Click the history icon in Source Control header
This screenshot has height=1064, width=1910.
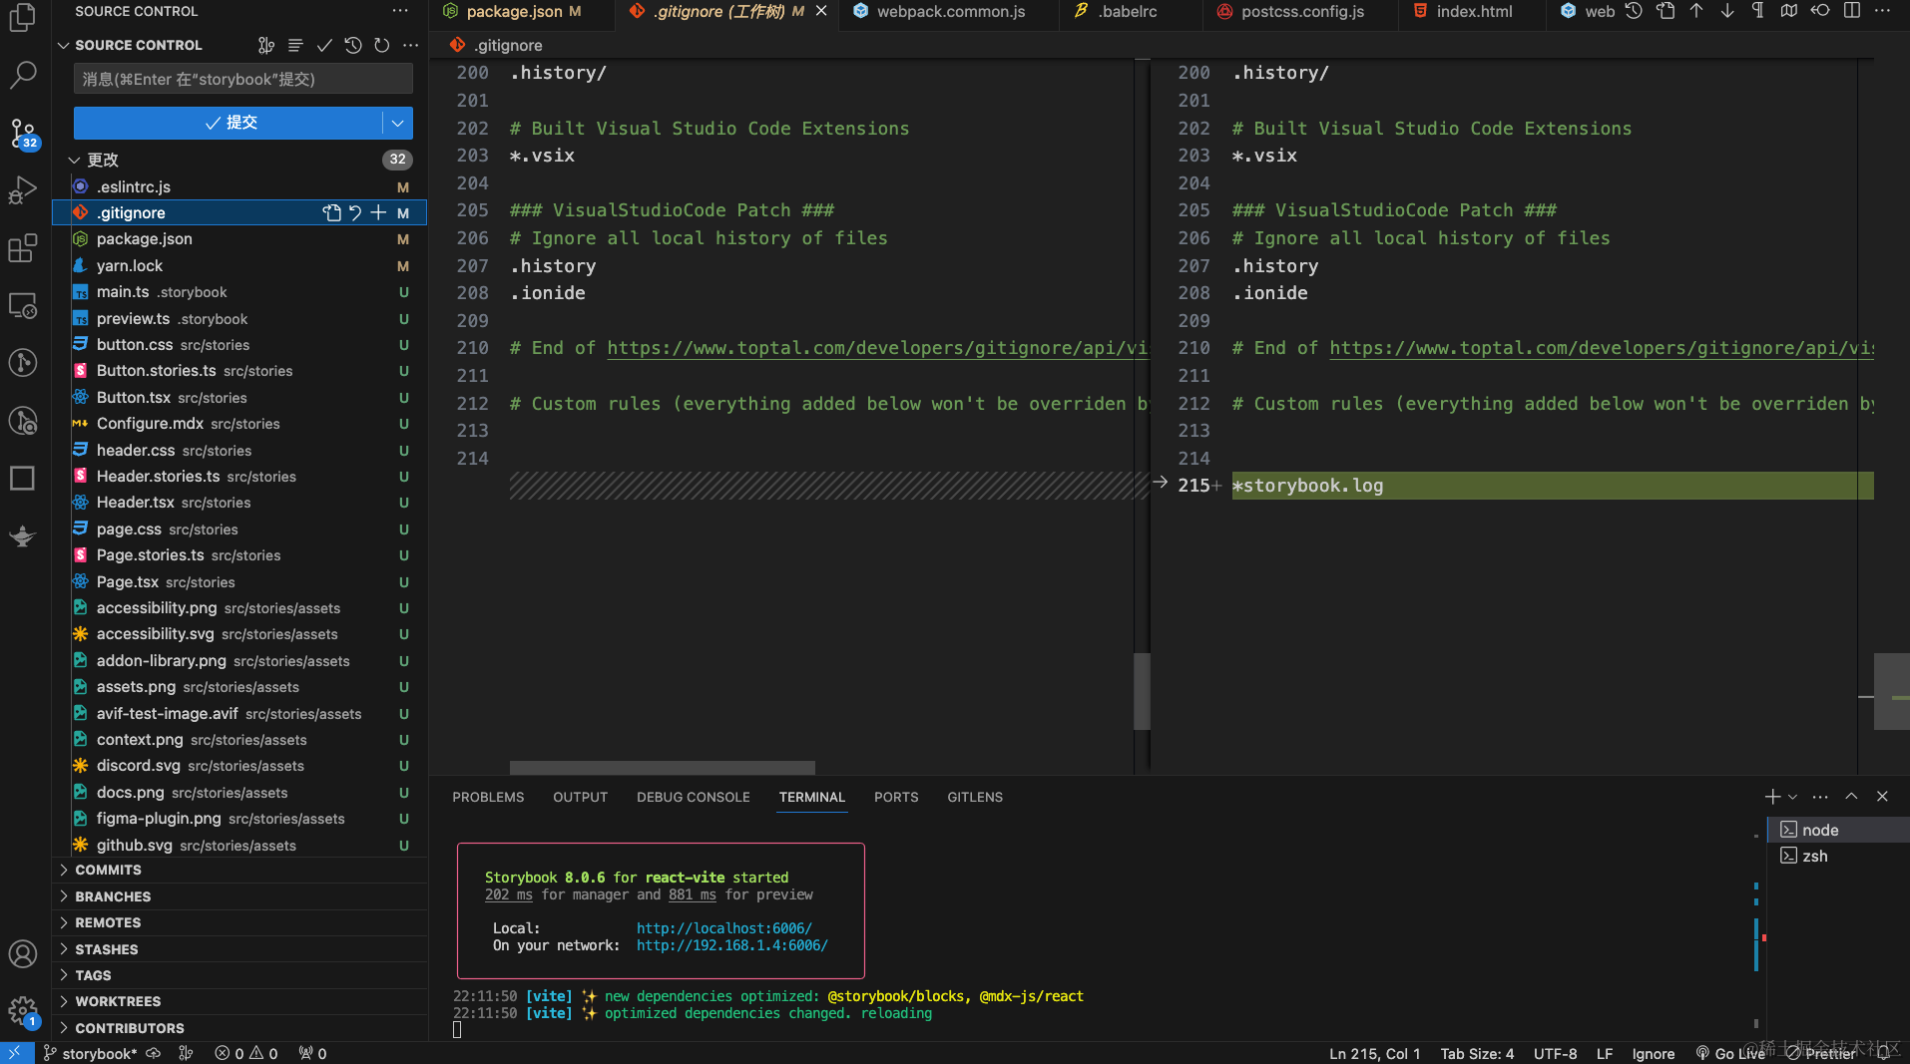pyautogui.click(x=353, y=45)
